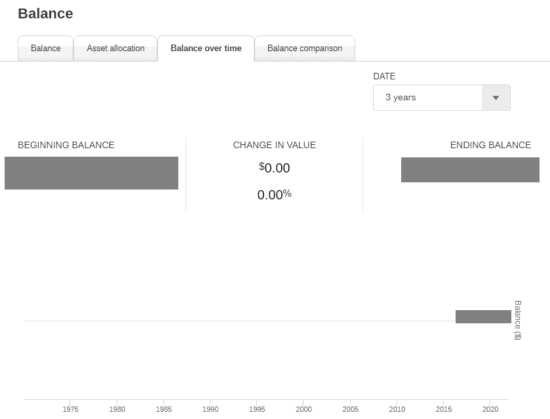Screen dimensions: 550x419
Task: Select the Balance over time tab
Action: [206, 48]
